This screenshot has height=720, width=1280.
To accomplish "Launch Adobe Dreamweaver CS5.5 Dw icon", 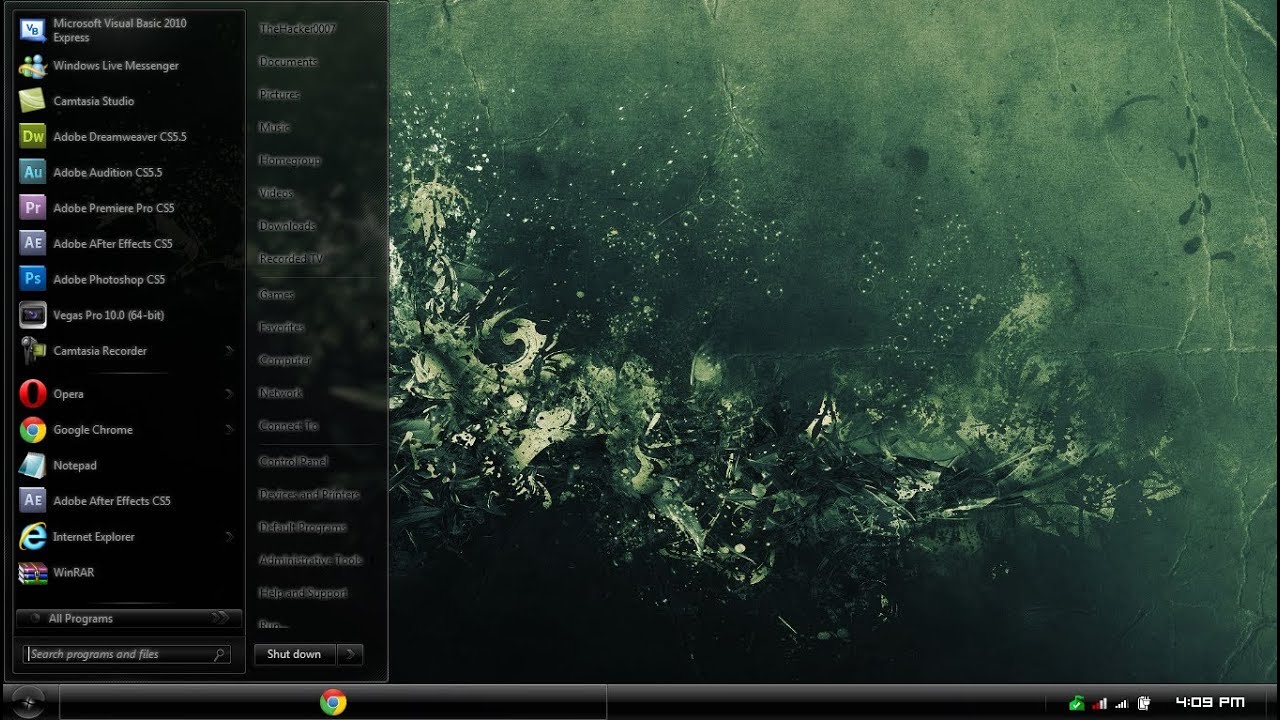I will tap(33, 137).
